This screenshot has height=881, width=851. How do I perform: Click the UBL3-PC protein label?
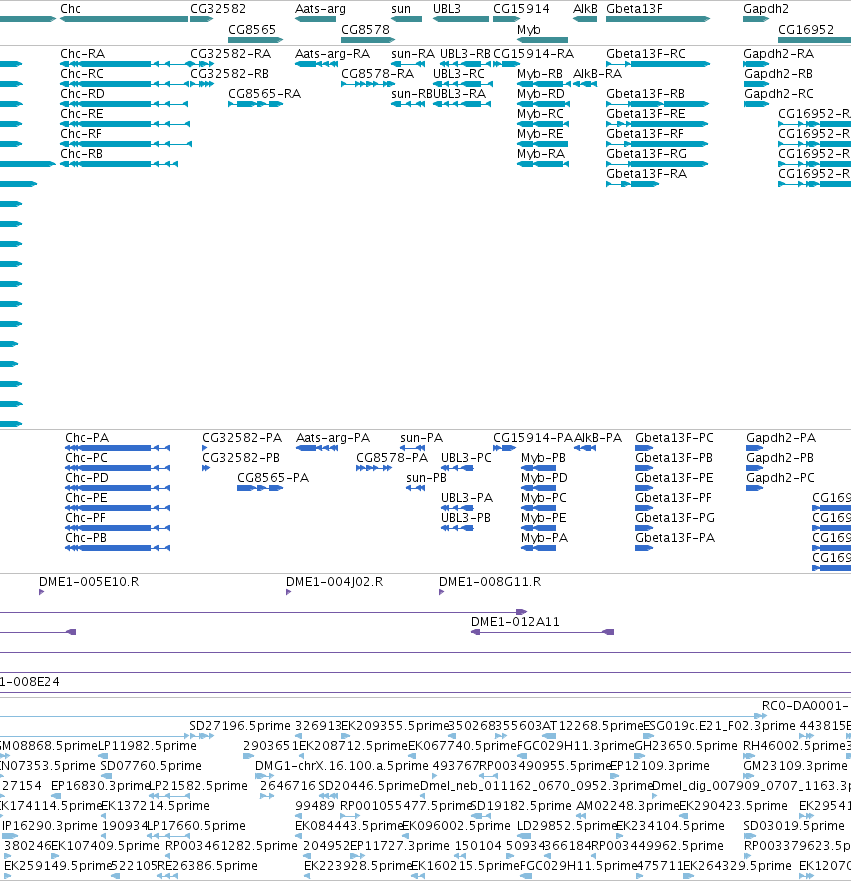pos(466,458)
